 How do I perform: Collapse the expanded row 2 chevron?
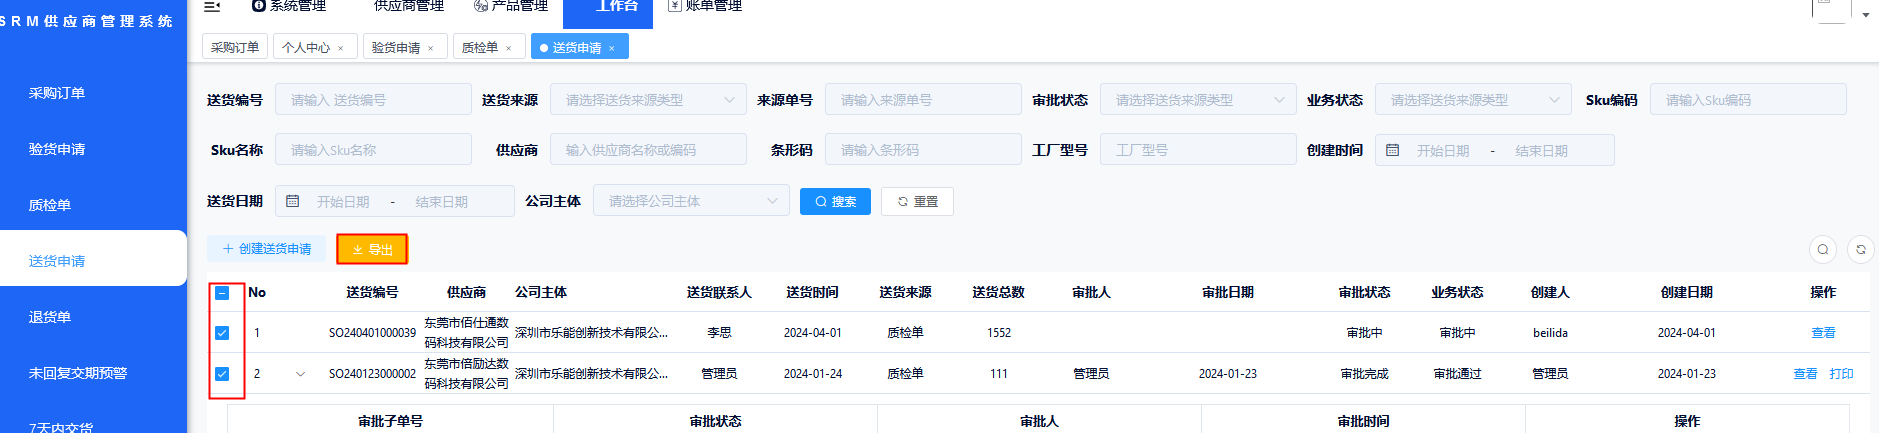(x=300, y=374)
